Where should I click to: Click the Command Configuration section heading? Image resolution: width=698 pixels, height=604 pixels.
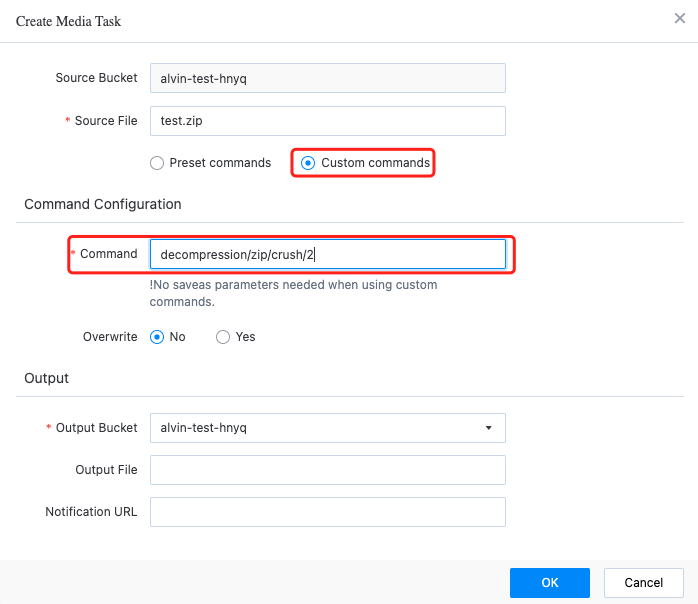(103, 204)
